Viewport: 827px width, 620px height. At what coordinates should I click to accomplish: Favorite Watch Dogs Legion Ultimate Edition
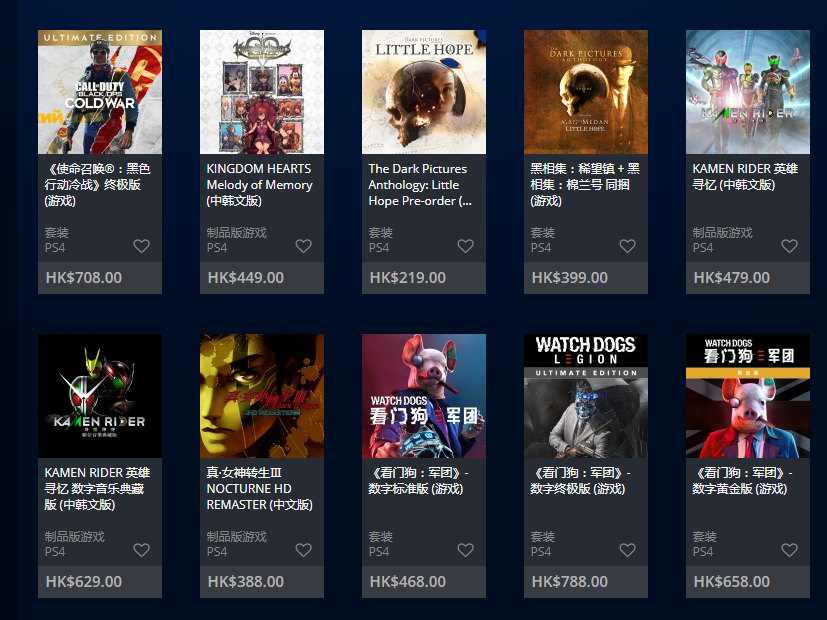(x=627, y=550)
